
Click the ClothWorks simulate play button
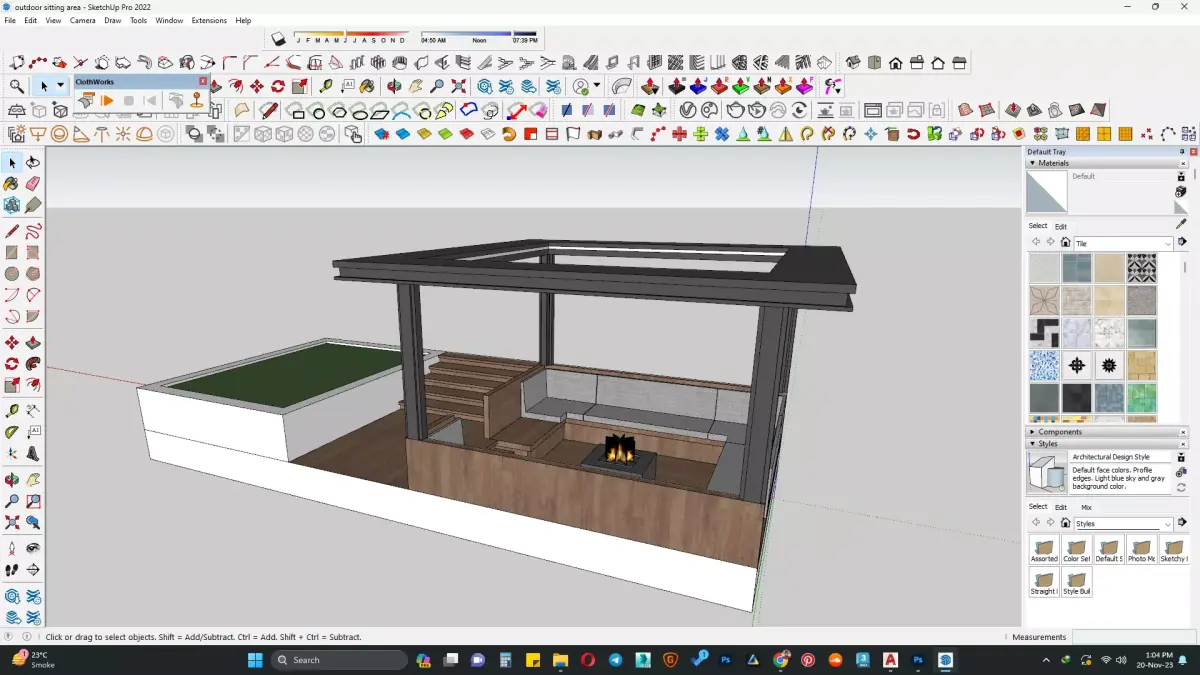tap(107, 101)
